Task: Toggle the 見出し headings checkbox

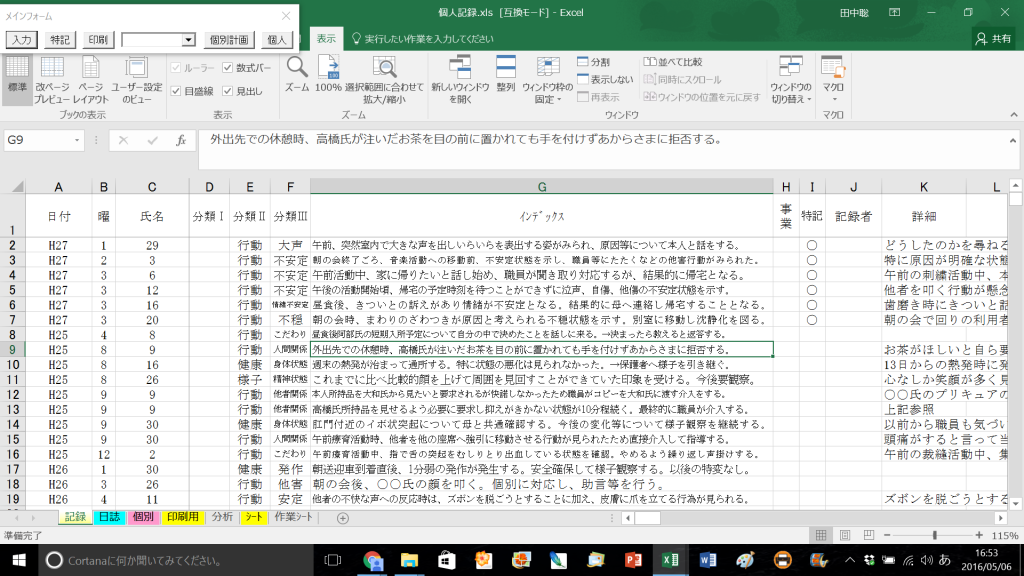Action: coord(227,91)
